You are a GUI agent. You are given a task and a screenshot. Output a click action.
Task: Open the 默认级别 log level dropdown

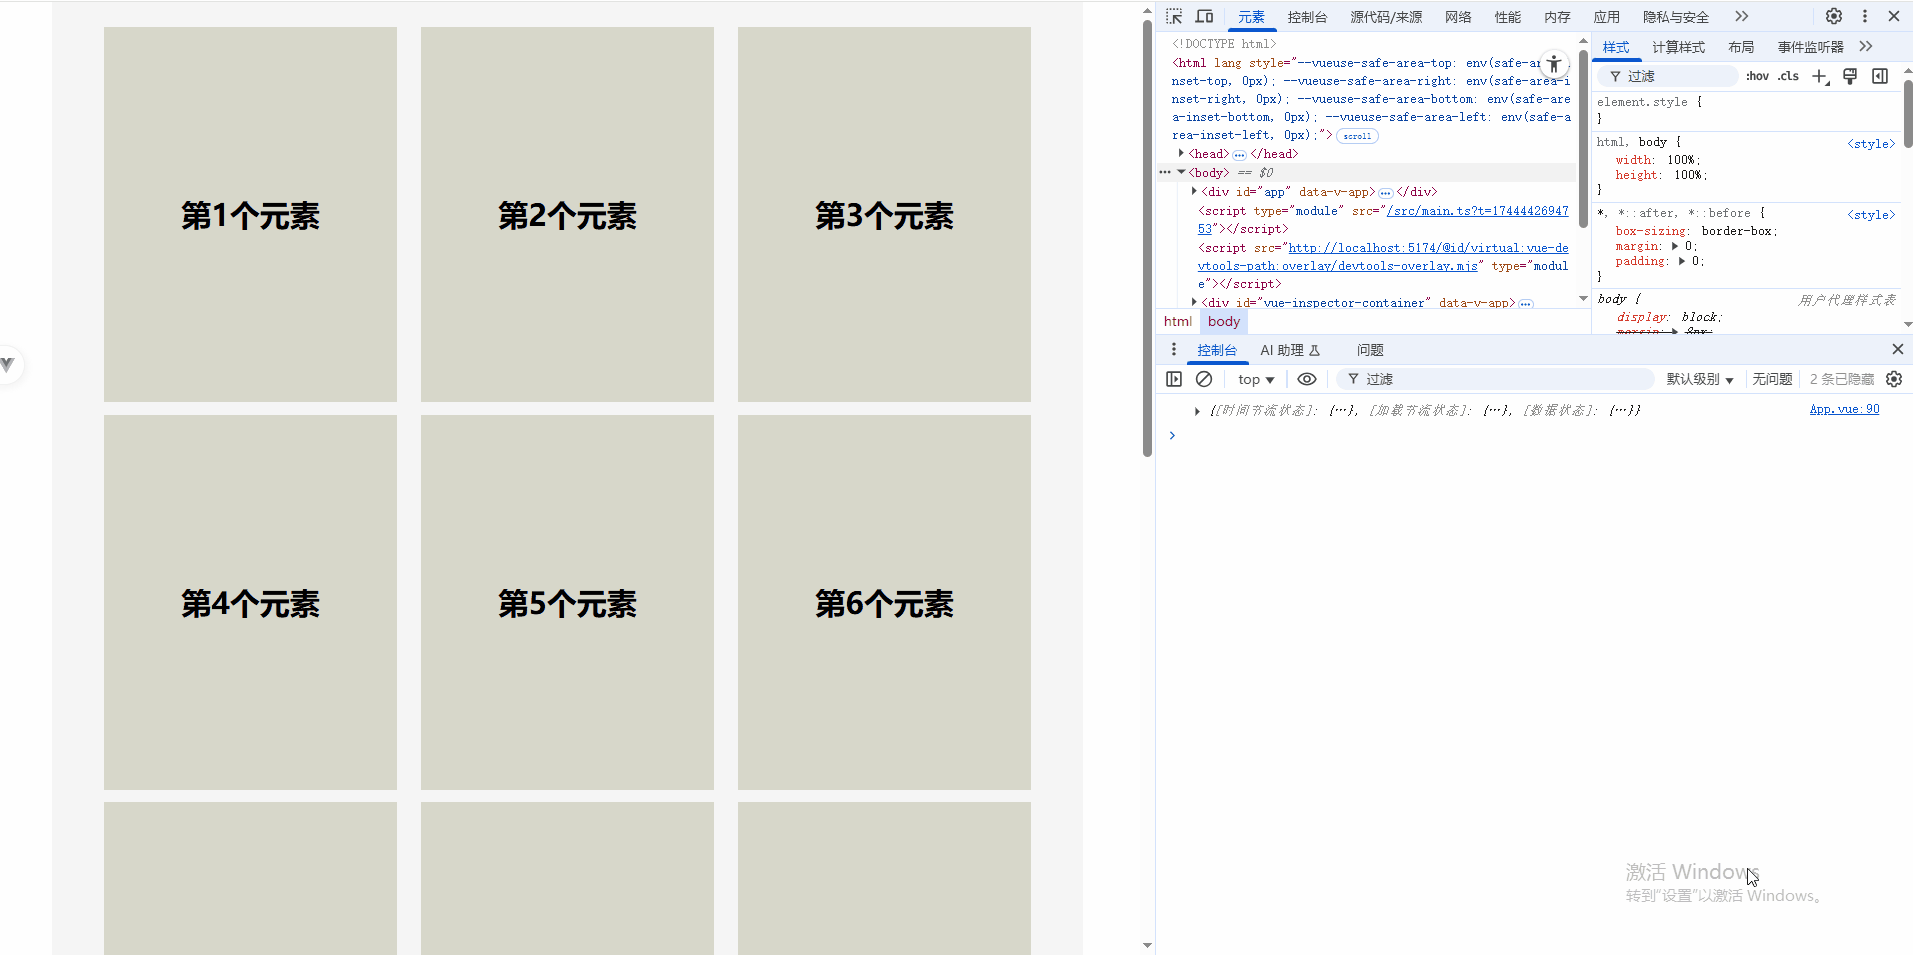point(1700,380)
